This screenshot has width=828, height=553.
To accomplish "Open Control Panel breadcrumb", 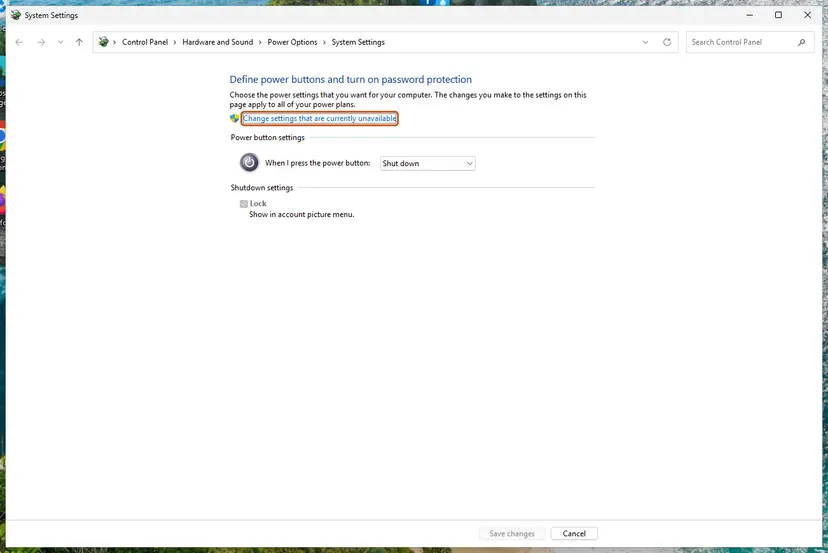I will [145, 42].
